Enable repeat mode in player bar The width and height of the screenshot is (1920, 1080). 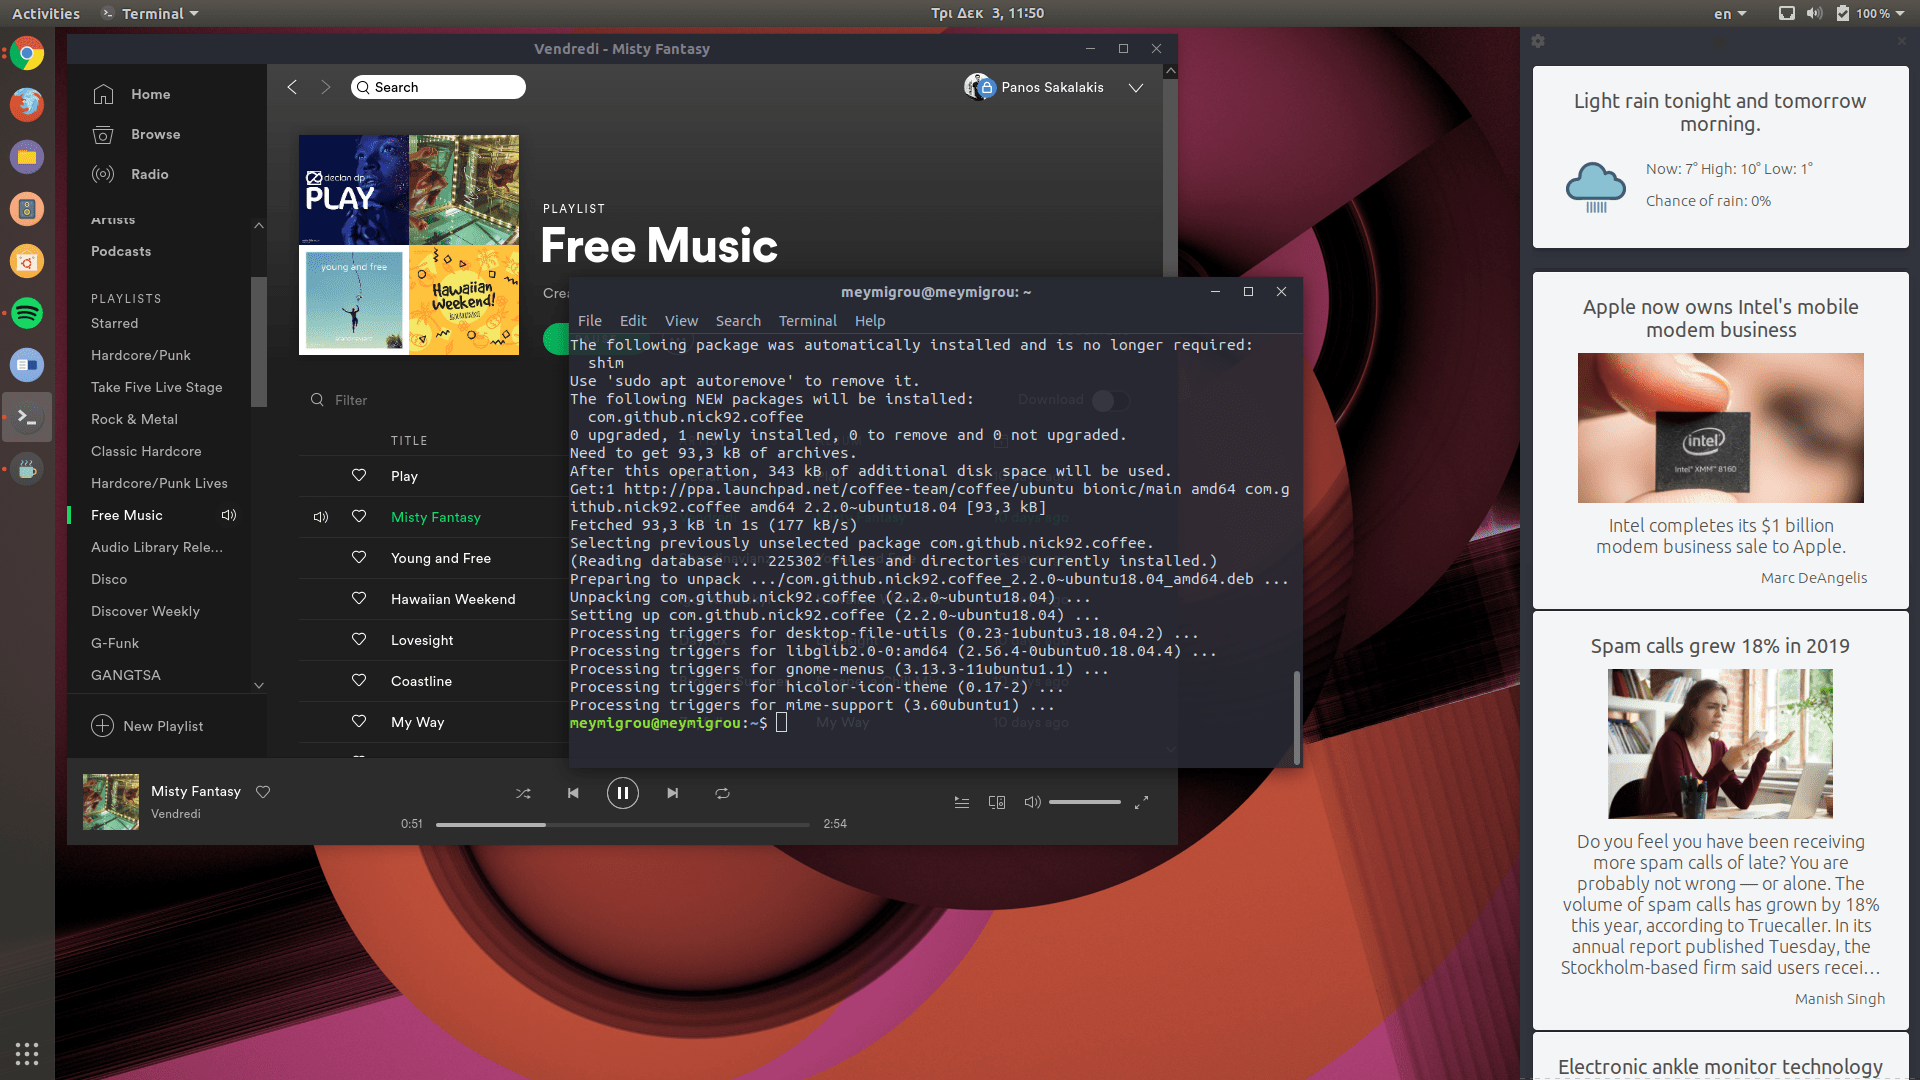coord(722,793)
